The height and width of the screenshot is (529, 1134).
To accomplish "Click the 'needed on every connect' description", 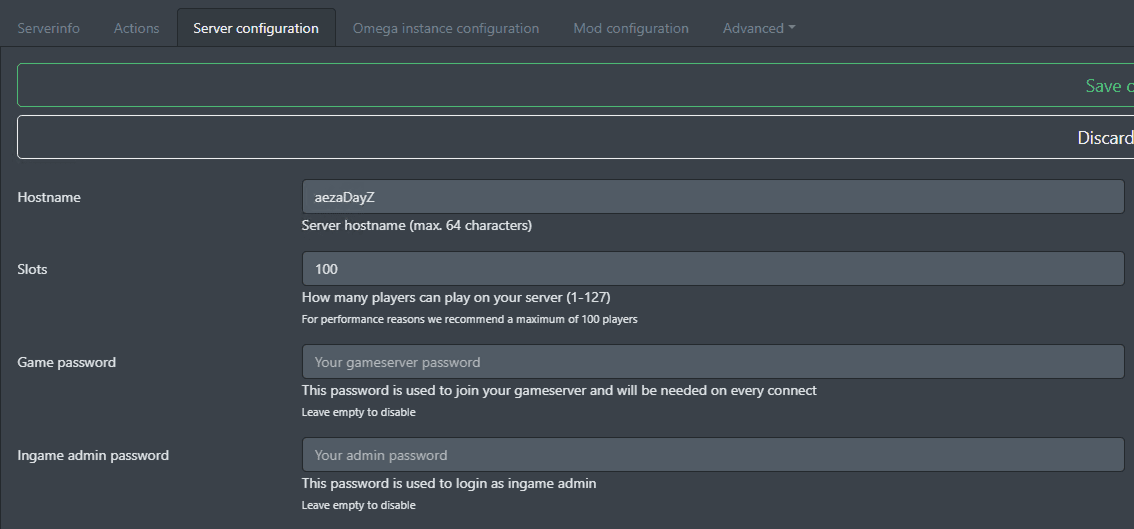I will pos(559,390).
